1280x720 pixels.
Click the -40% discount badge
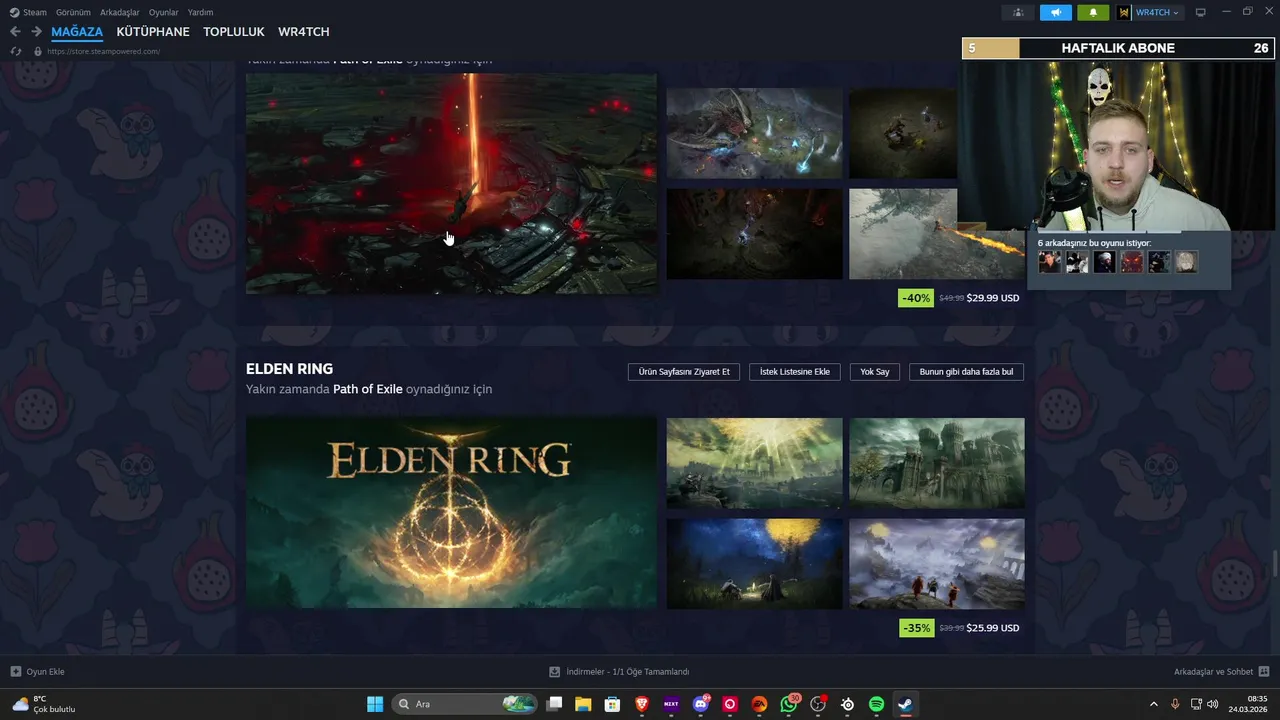(x=916, y=298)
